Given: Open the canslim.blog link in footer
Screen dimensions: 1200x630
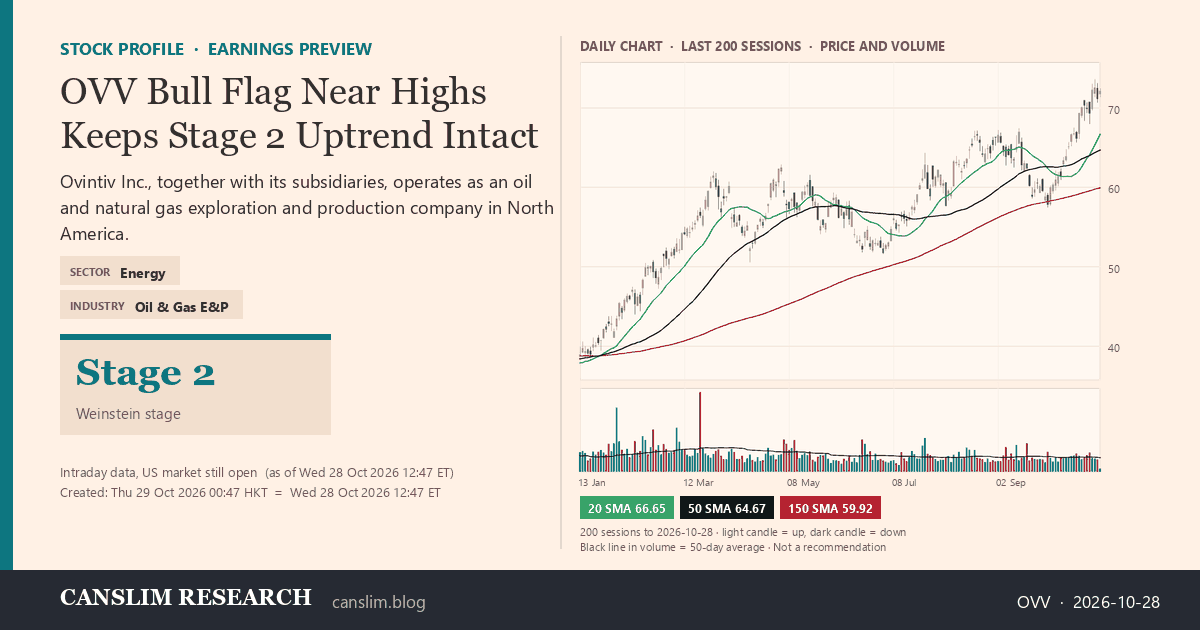Looking at the screenshot, I should (x=378, y=602).
